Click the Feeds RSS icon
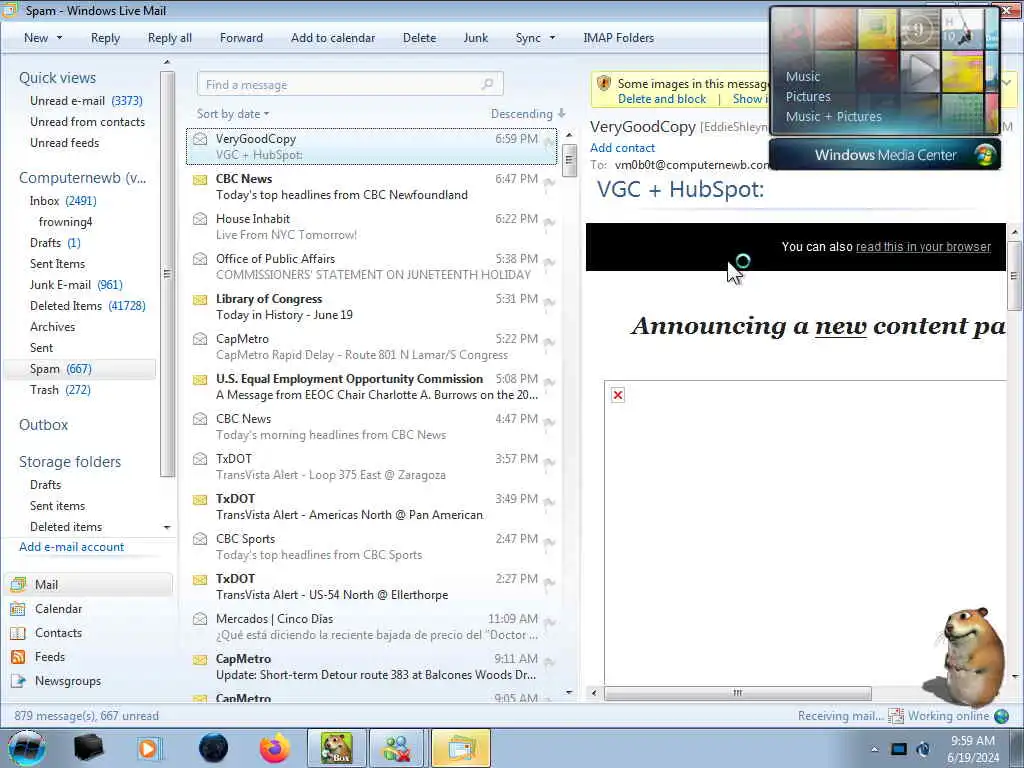1024x768 pixels. click(x=18, y=657)
